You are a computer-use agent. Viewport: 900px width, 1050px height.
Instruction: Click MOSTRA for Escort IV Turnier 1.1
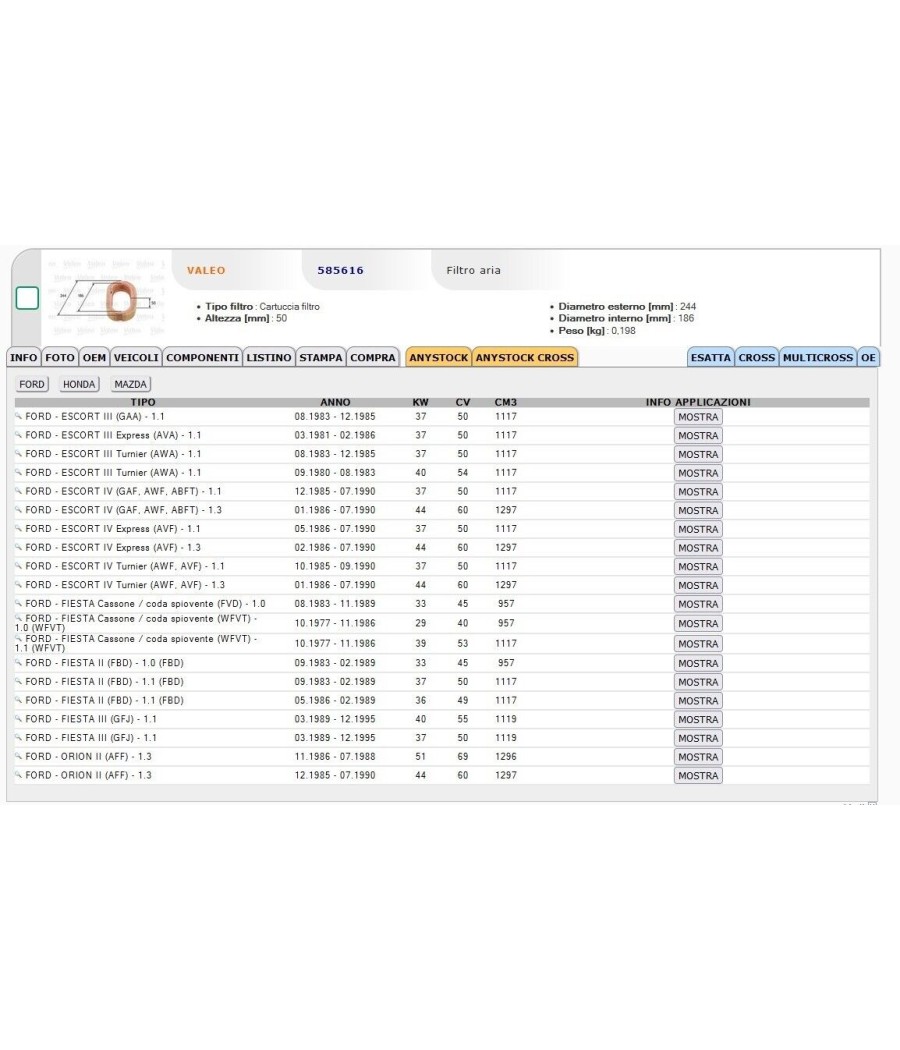[698, 567]
